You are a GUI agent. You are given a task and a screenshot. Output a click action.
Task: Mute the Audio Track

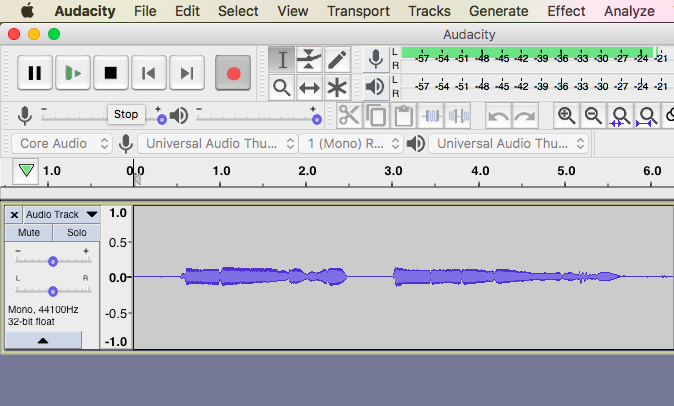pos(29,232)
